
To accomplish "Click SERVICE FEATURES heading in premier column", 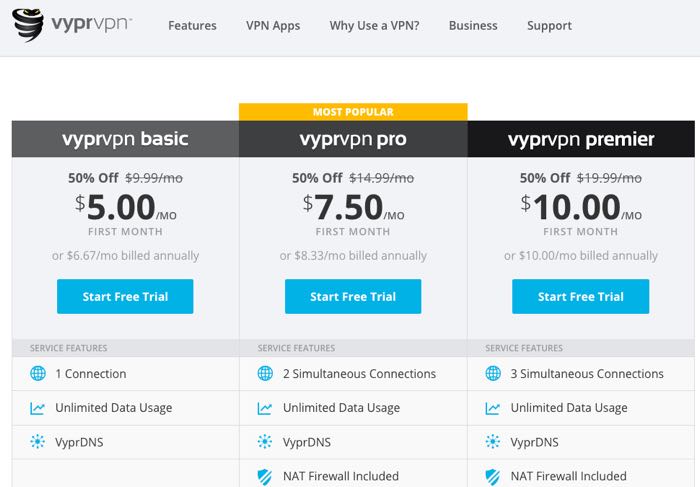I will click(524, 348).
